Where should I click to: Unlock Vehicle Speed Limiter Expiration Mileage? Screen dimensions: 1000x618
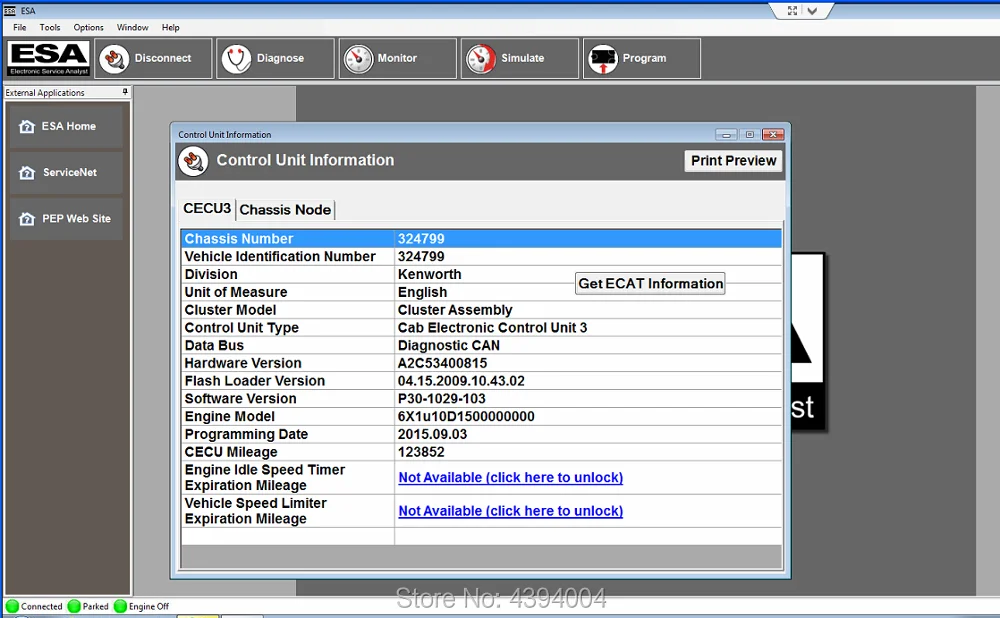[x=511, y=511]
